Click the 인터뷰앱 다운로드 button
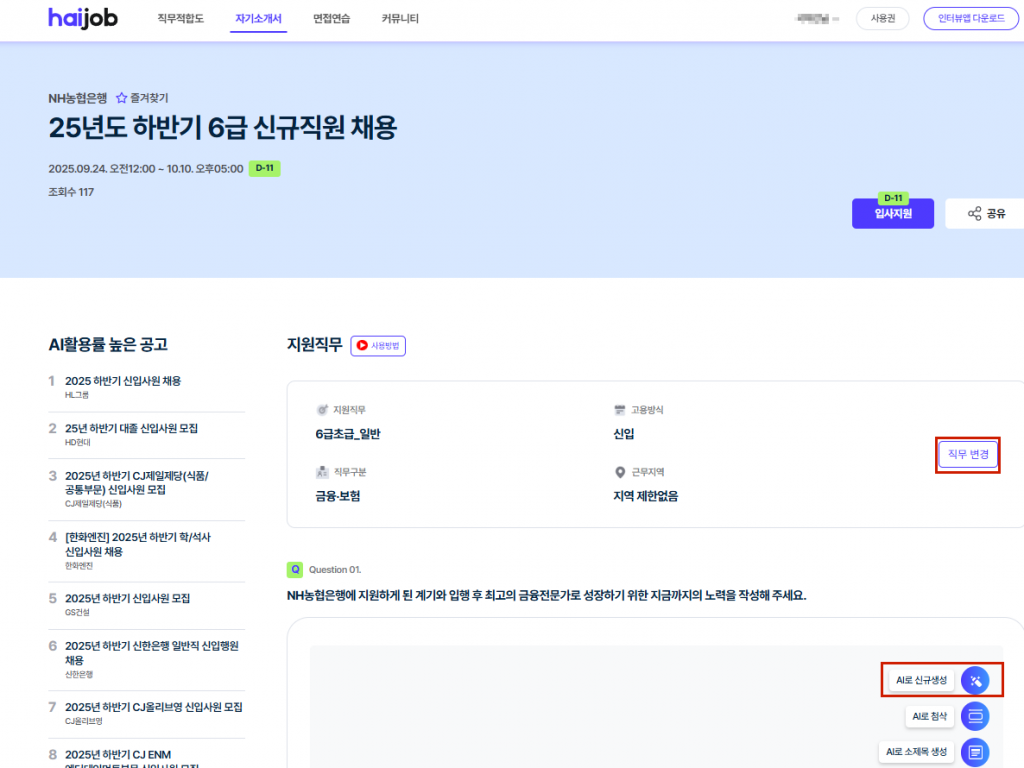This screenshot has width=1024, height=768. 970,19
